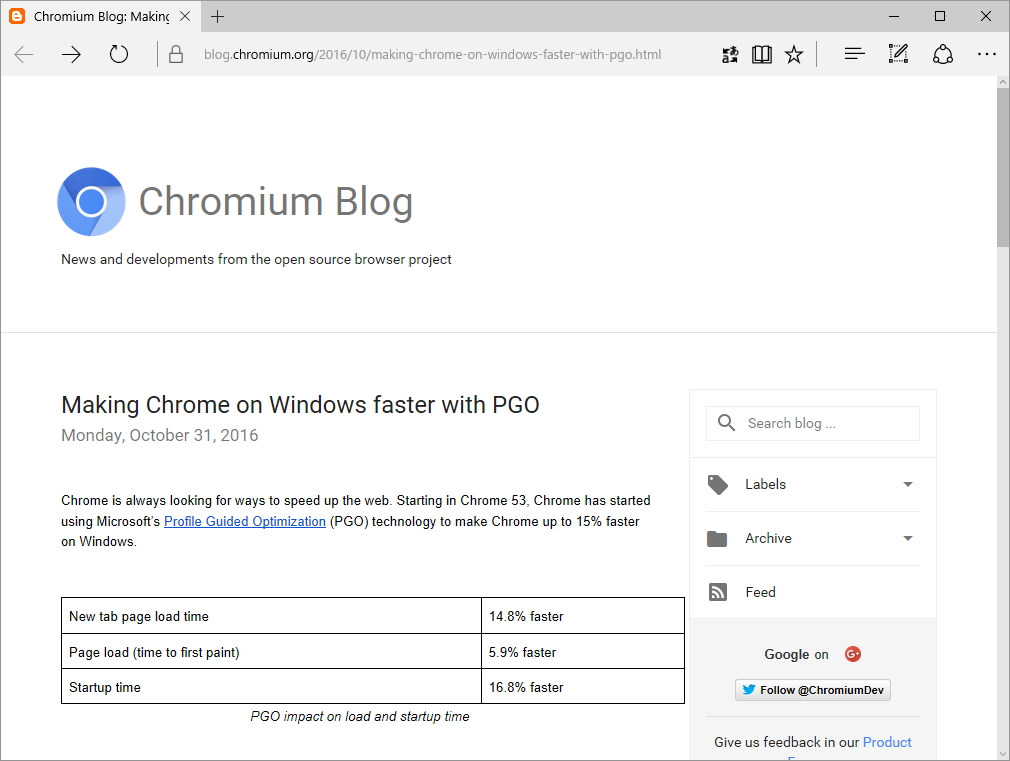Open the Hub panel icon
Image resolution: width=1010 pixels, height=761 pixels.
[x=854, y=54]
